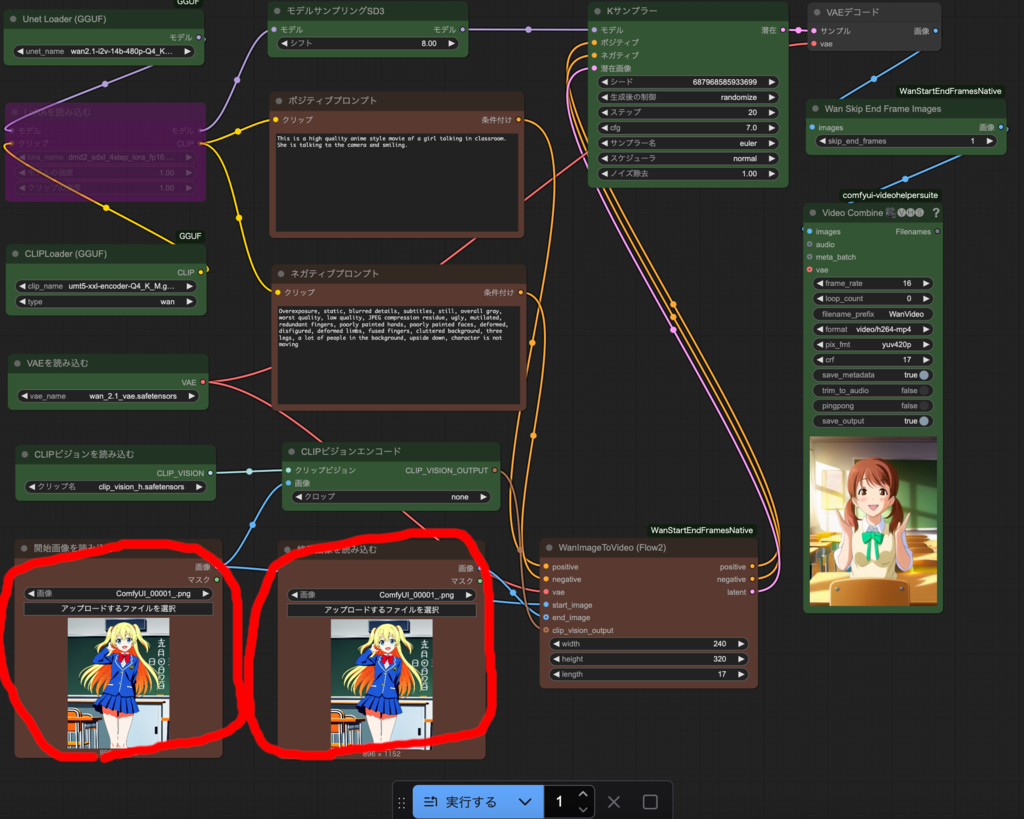Open the format video/h264-mp4 dropdown
Screen dimensions: 1024x819
point(872,329)
